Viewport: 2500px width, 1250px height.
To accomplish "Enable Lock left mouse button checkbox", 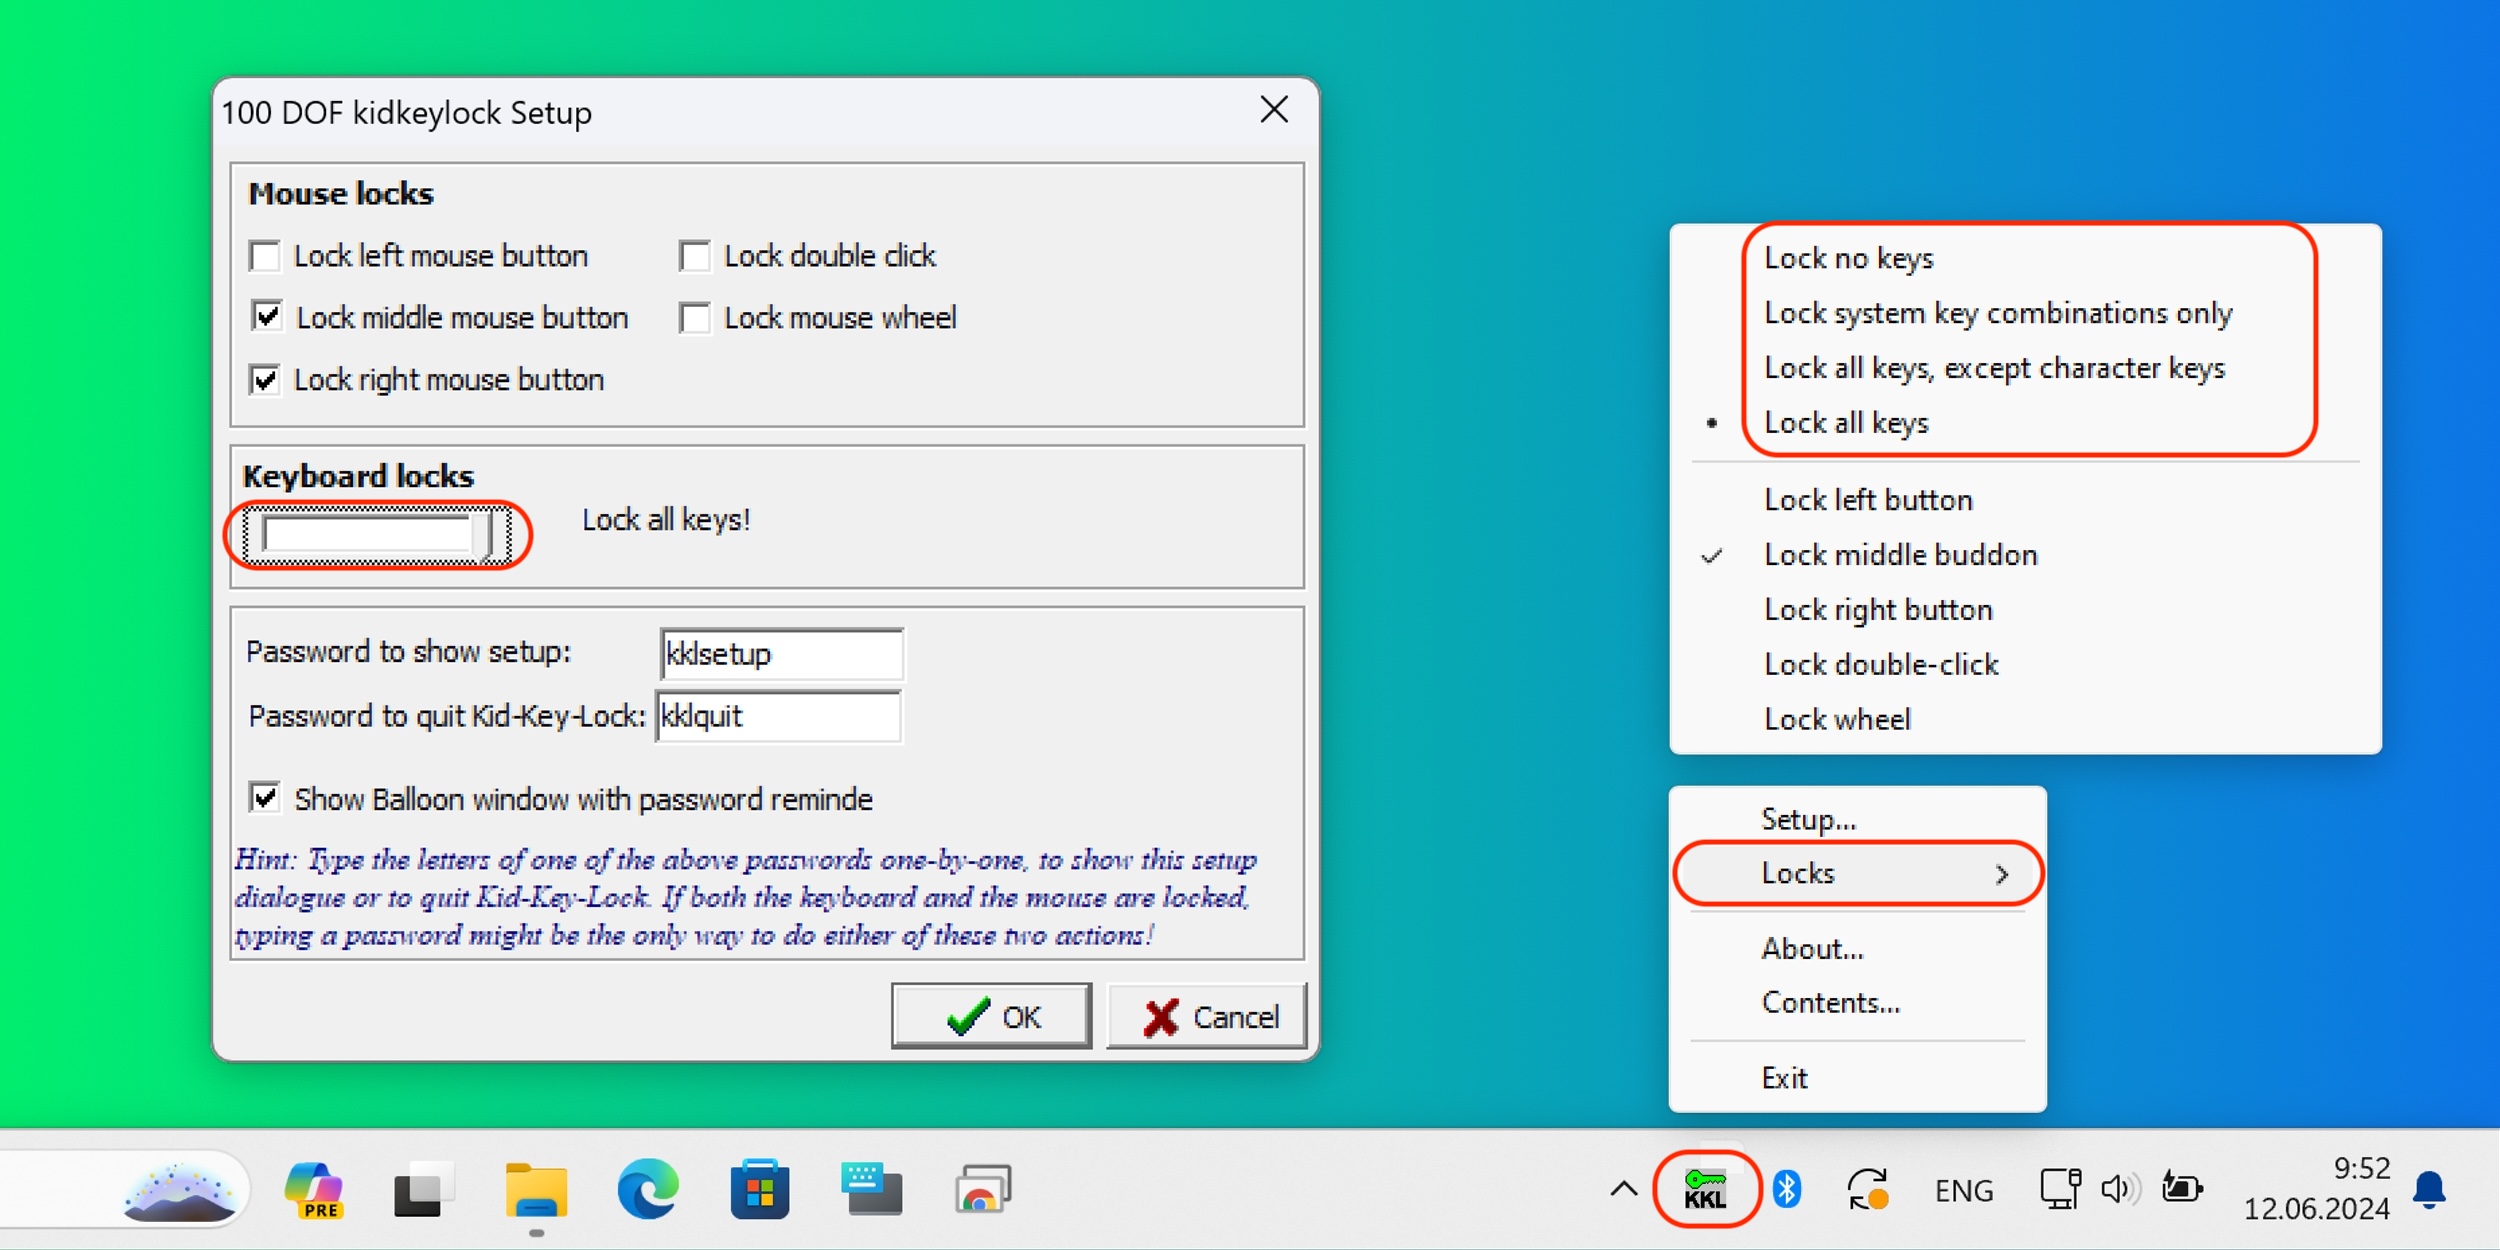I will (265, 255).
